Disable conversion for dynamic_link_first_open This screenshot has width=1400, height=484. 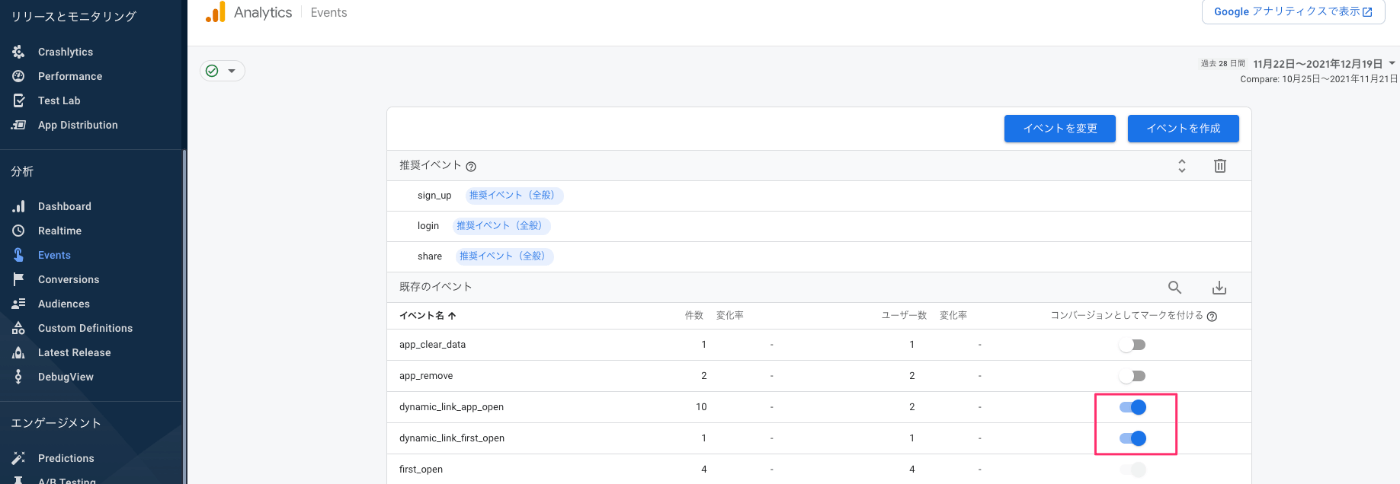1132,438
